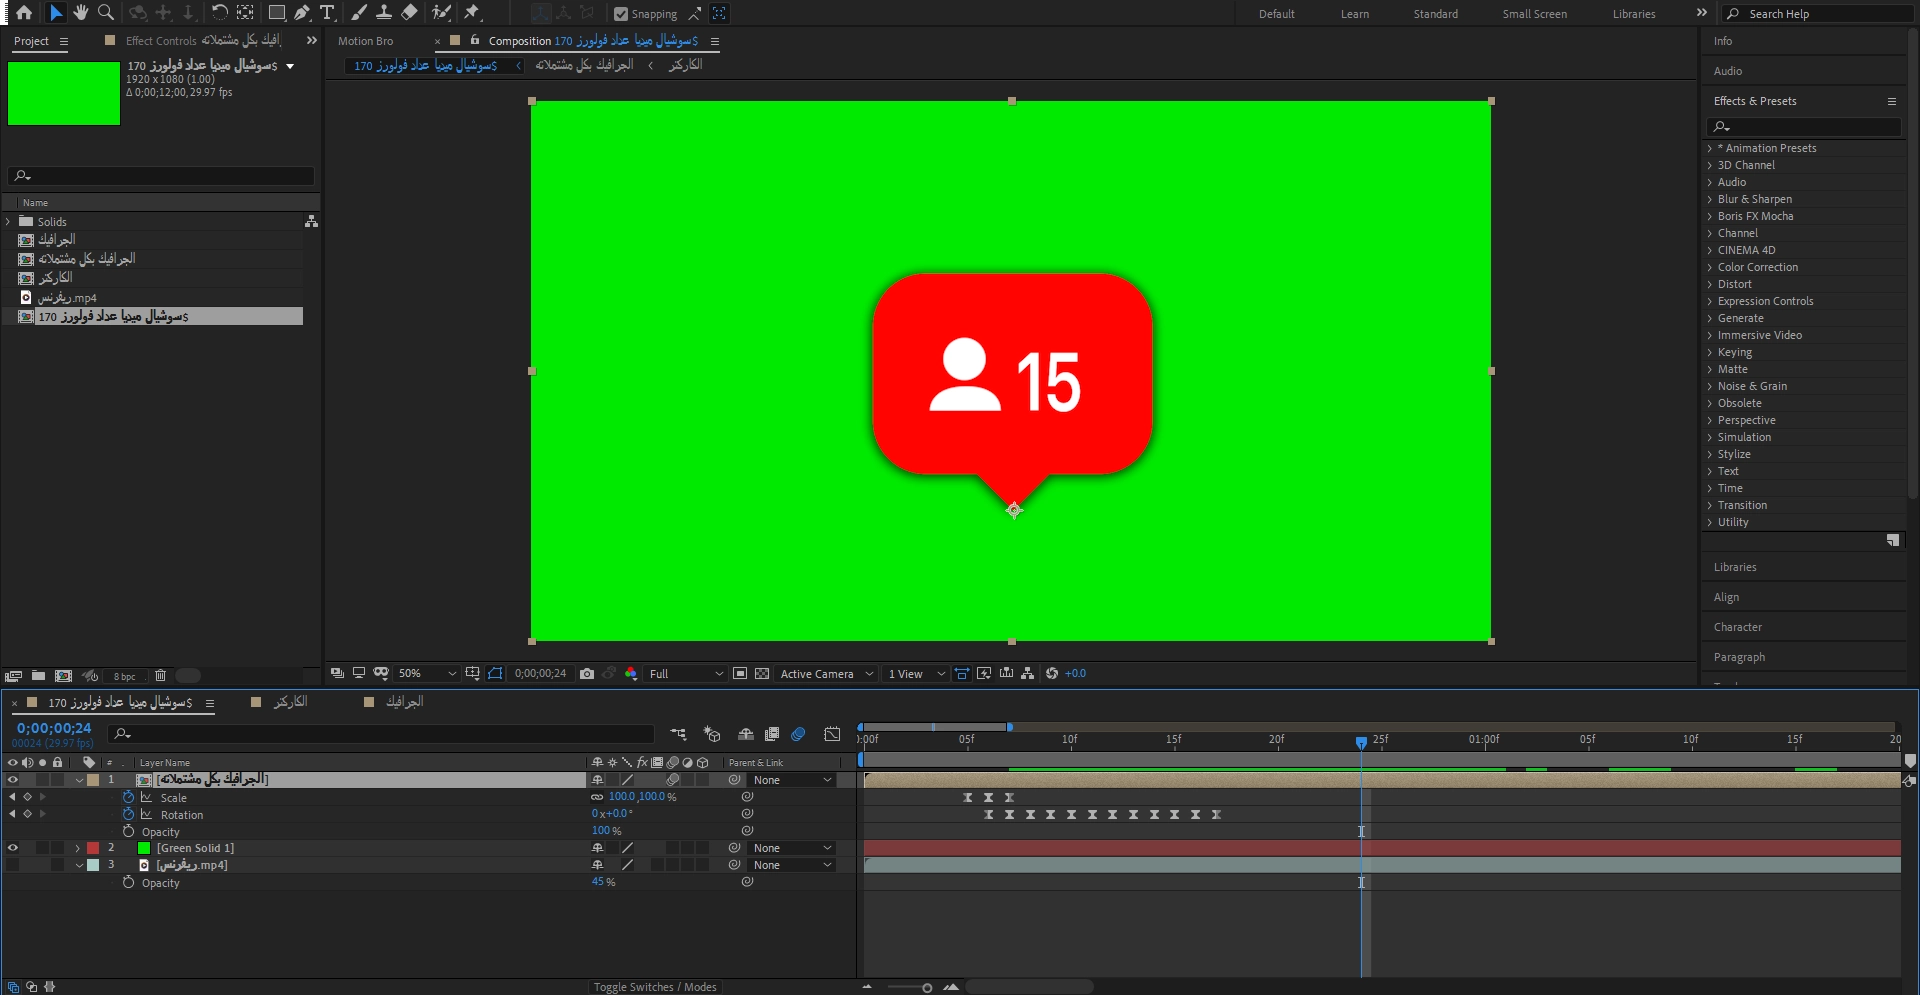This screenshot has width=1920, height=995.
Task: Collapse layer 1 properties chevron
Action: pyautogui.click(x=79, y=780)
